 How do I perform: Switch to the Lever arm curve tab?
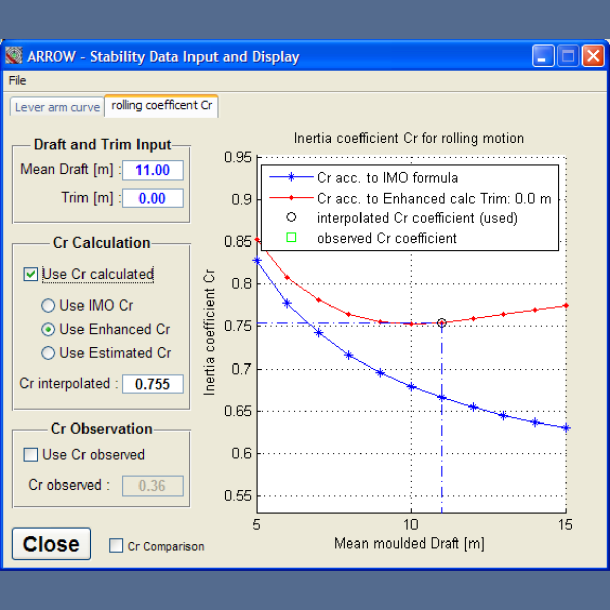tap(57, 106)
